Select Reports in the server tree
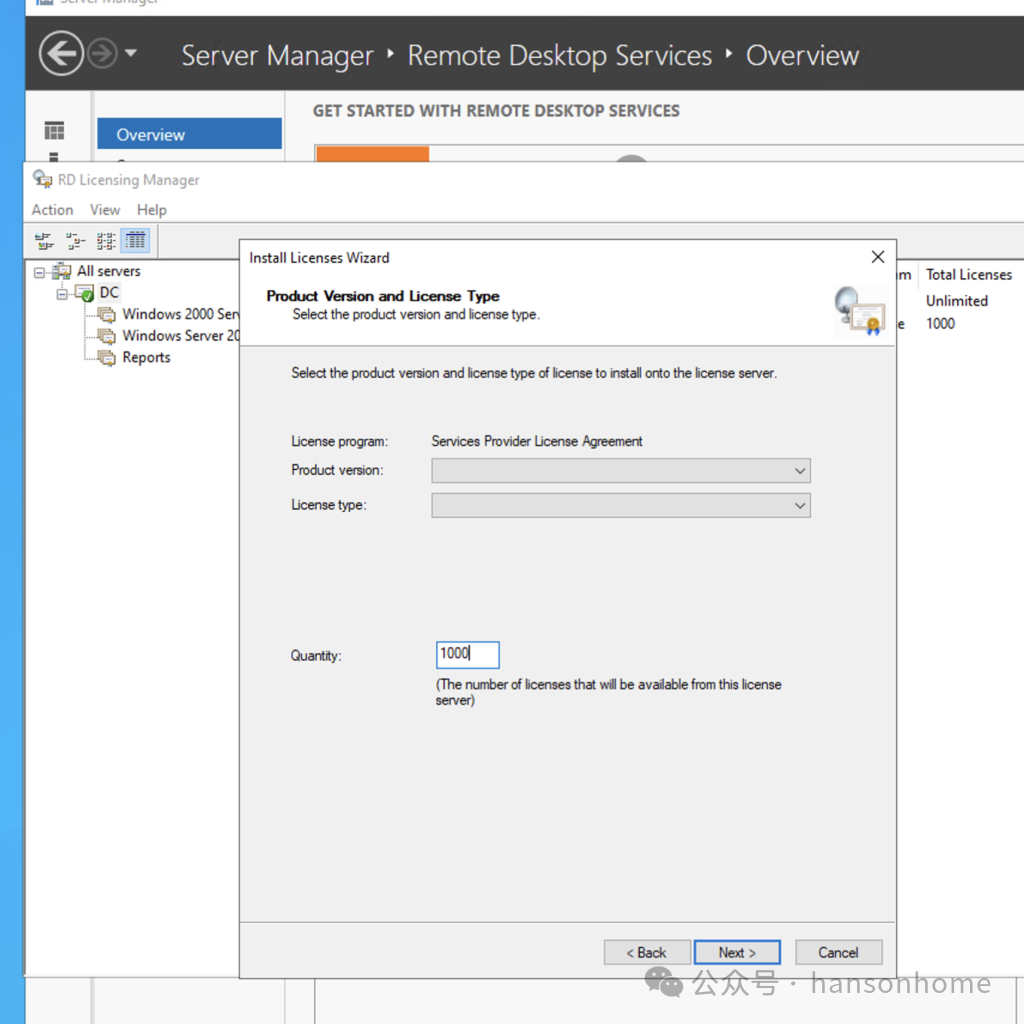1024x1024 pixels. (146, 358)
